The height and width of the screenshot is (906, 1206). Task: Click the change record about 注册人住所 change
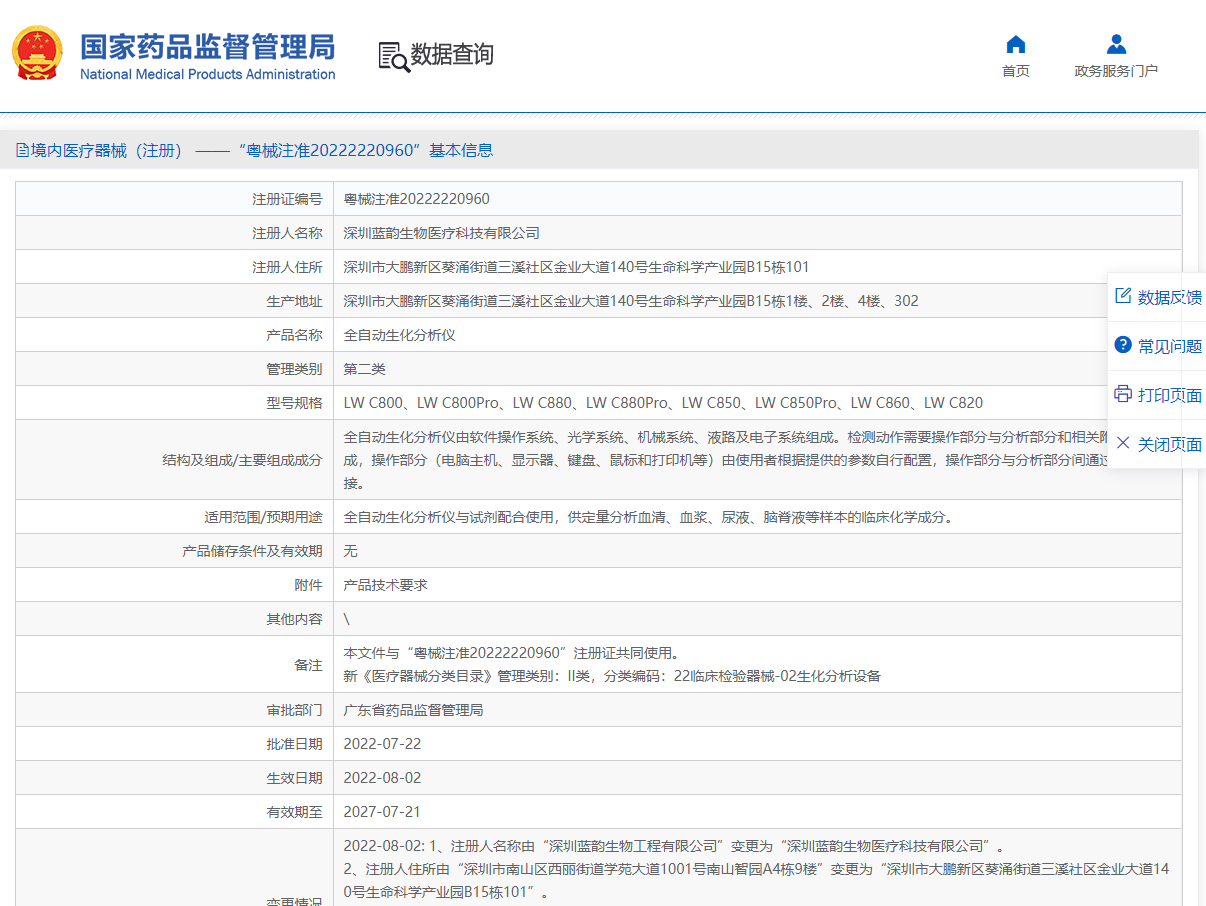757,880
